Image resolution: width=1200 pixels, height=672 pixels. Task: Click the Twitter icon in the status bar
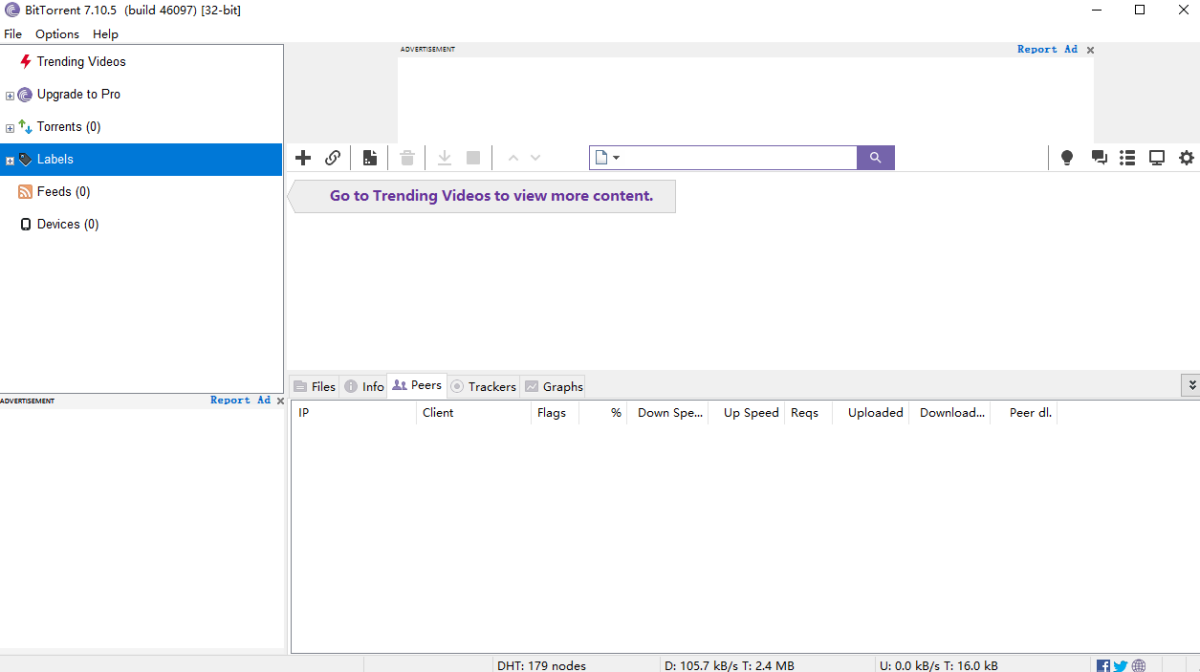[1120, 664]
